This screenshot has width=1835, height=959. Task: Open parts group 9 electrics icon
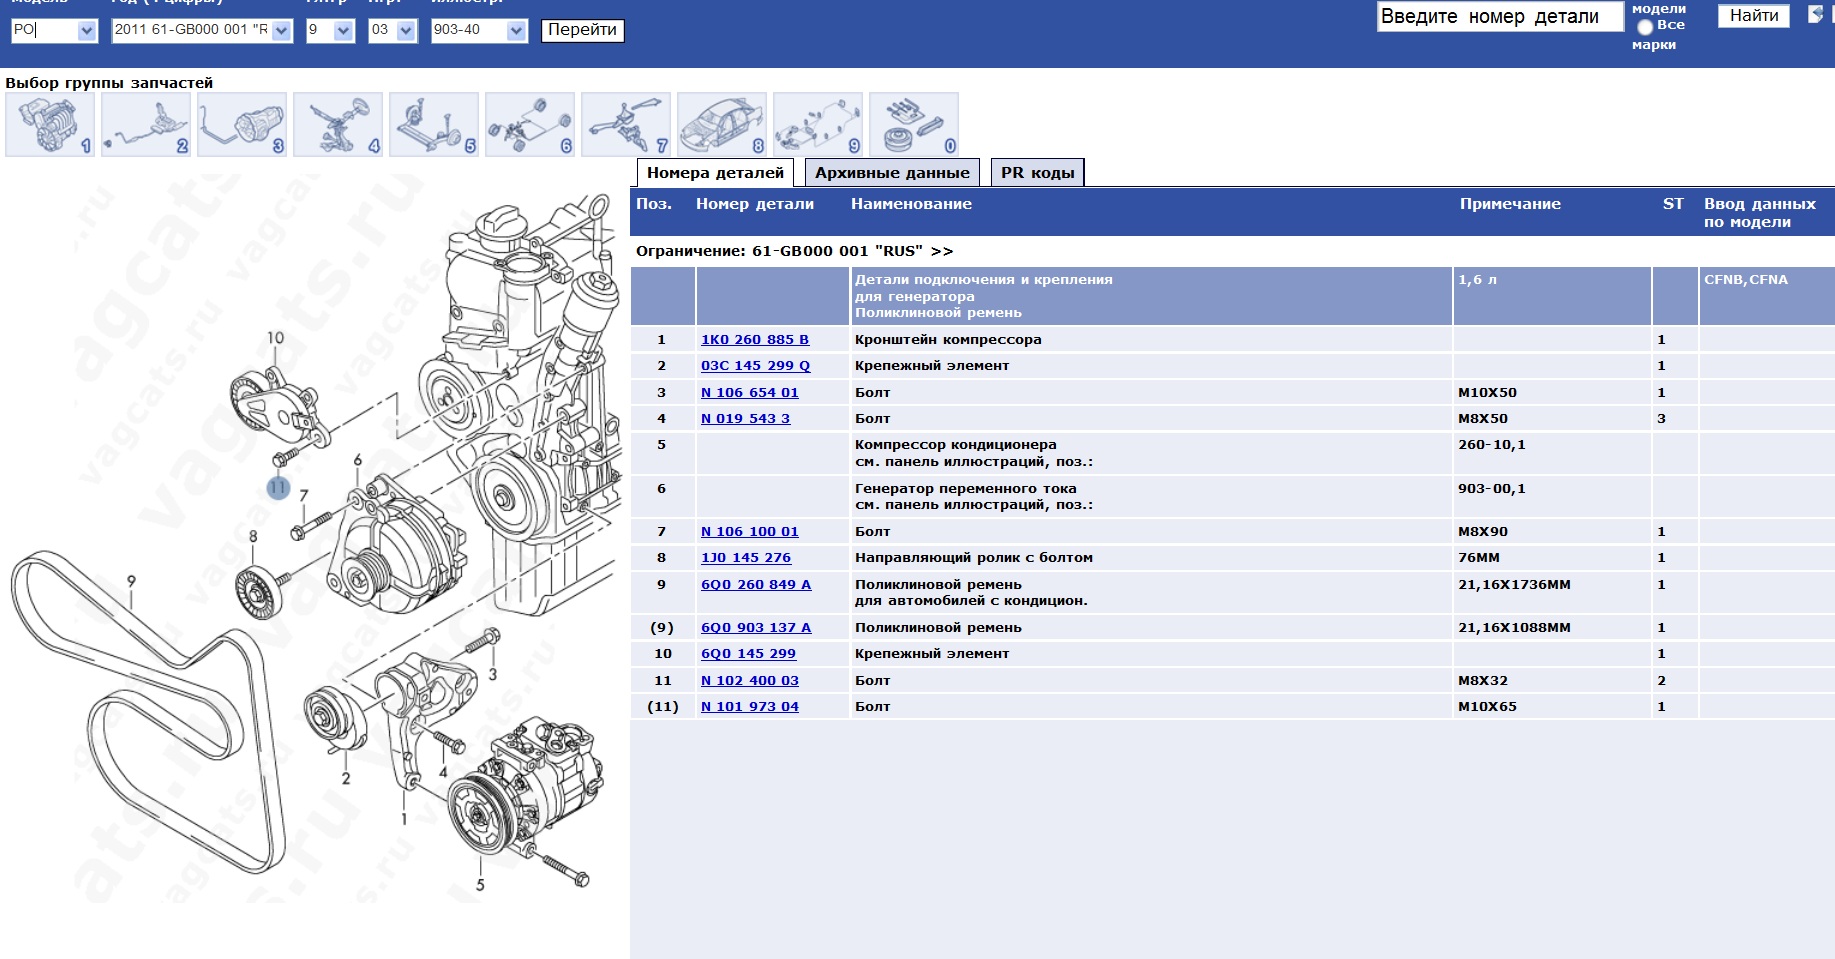click(x=818, y=124)
